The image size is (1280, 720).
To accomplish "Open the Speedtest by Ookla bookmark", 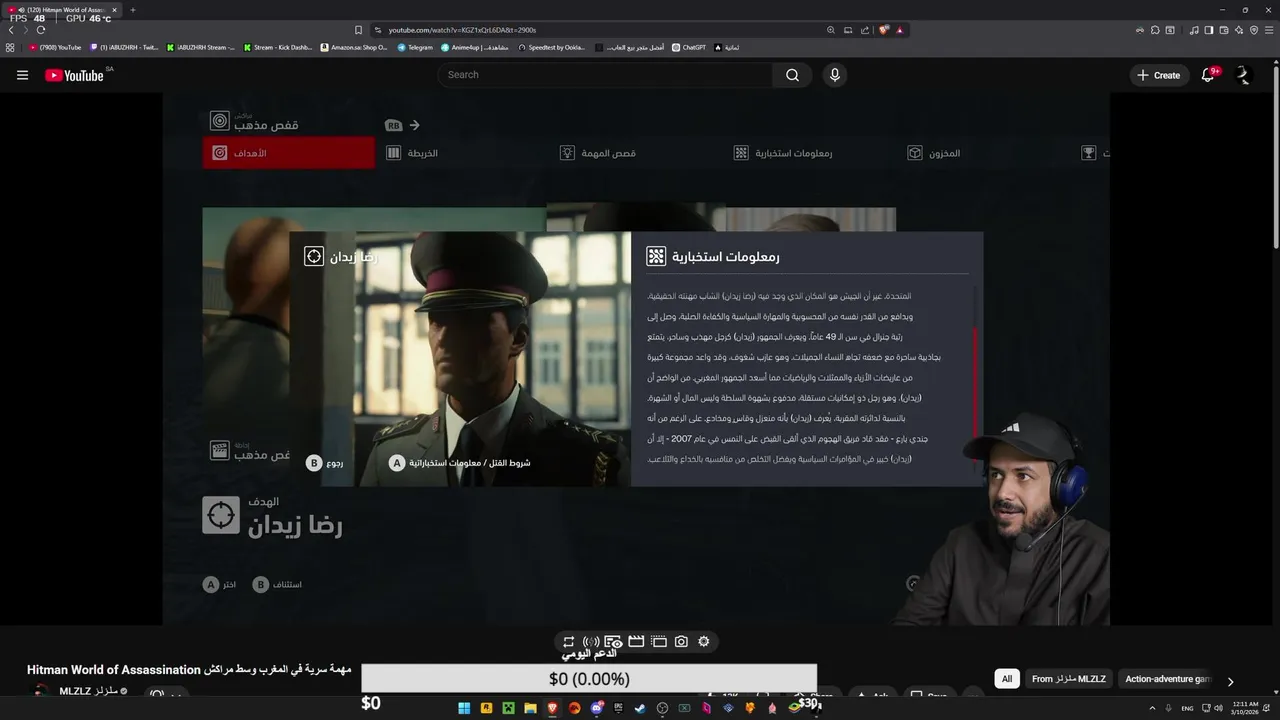I will (551, 47).
